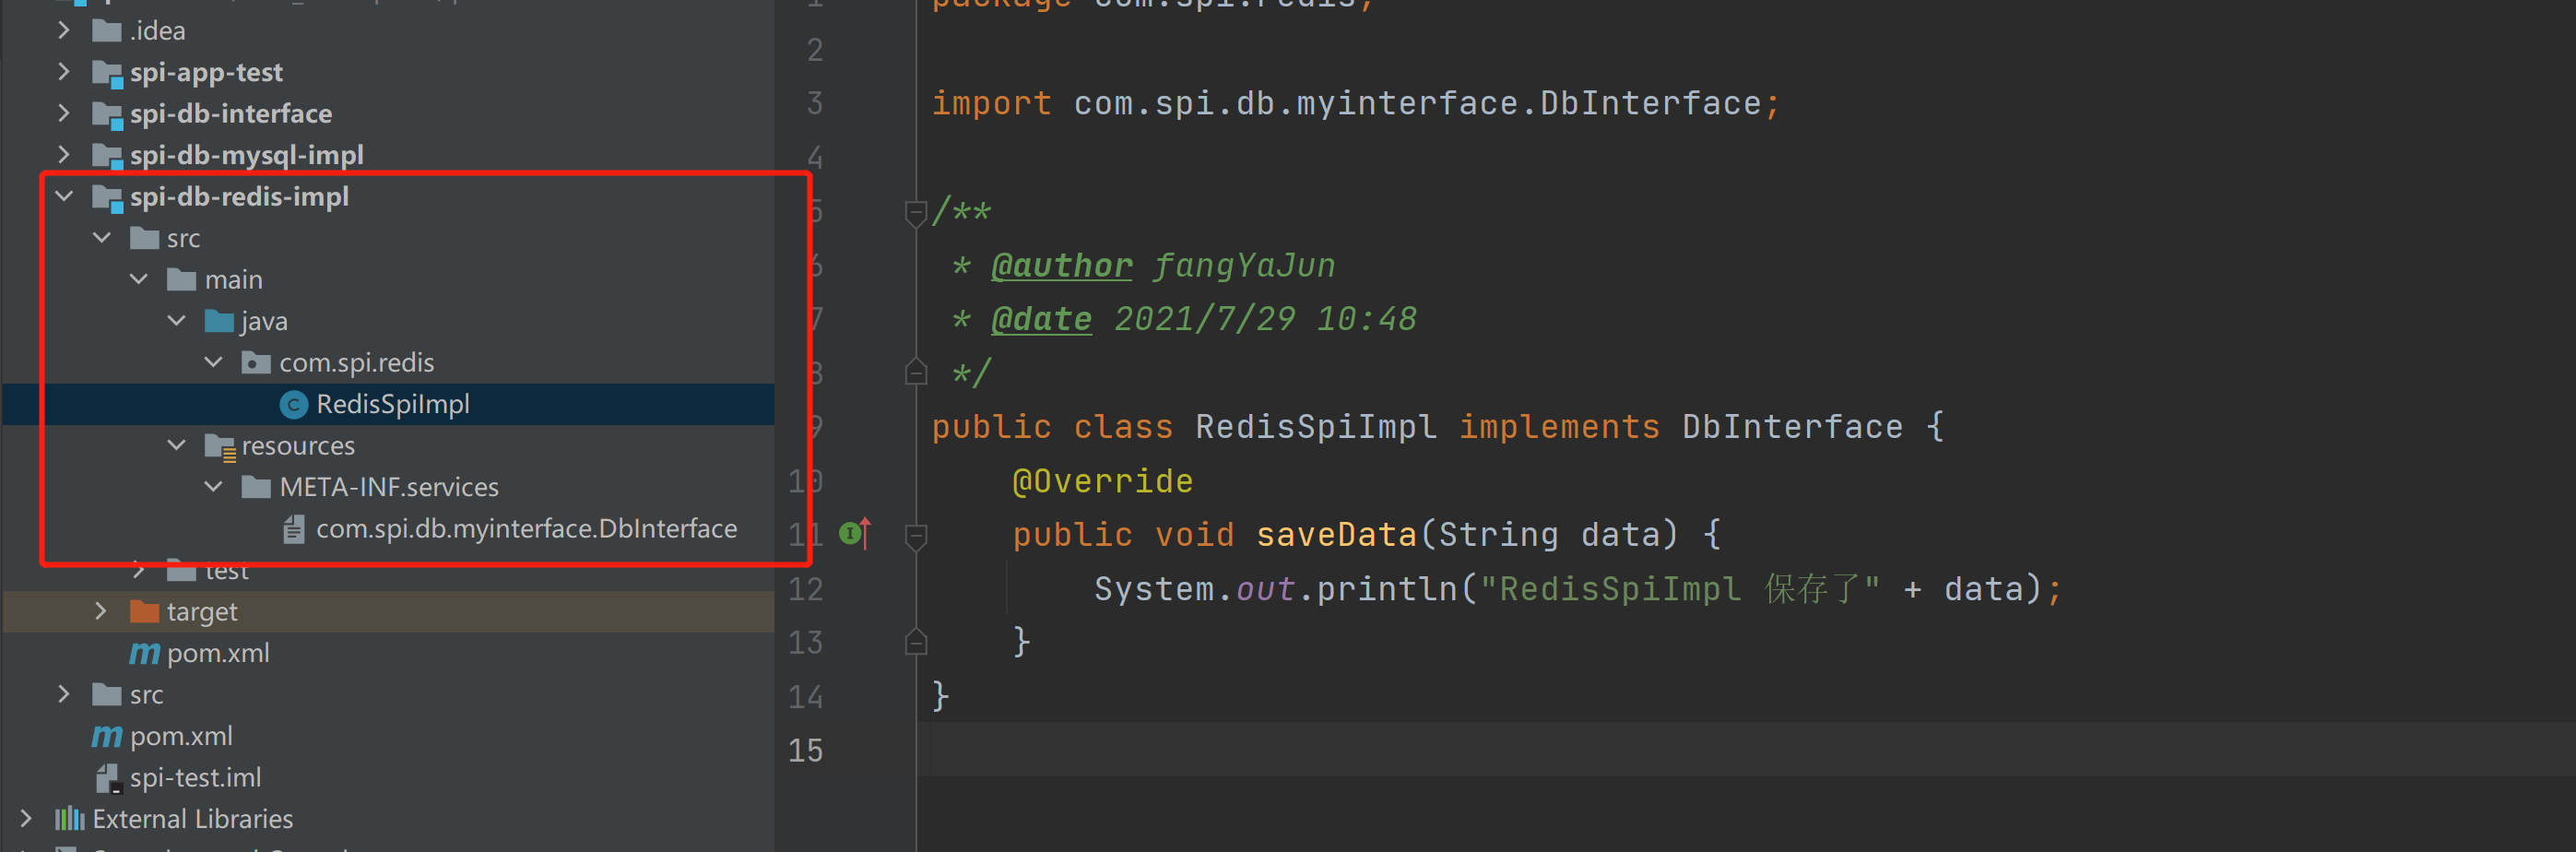Click the @author Javadoc tag
Viewport: 2576px width, 852px height.
(1061, 266)
